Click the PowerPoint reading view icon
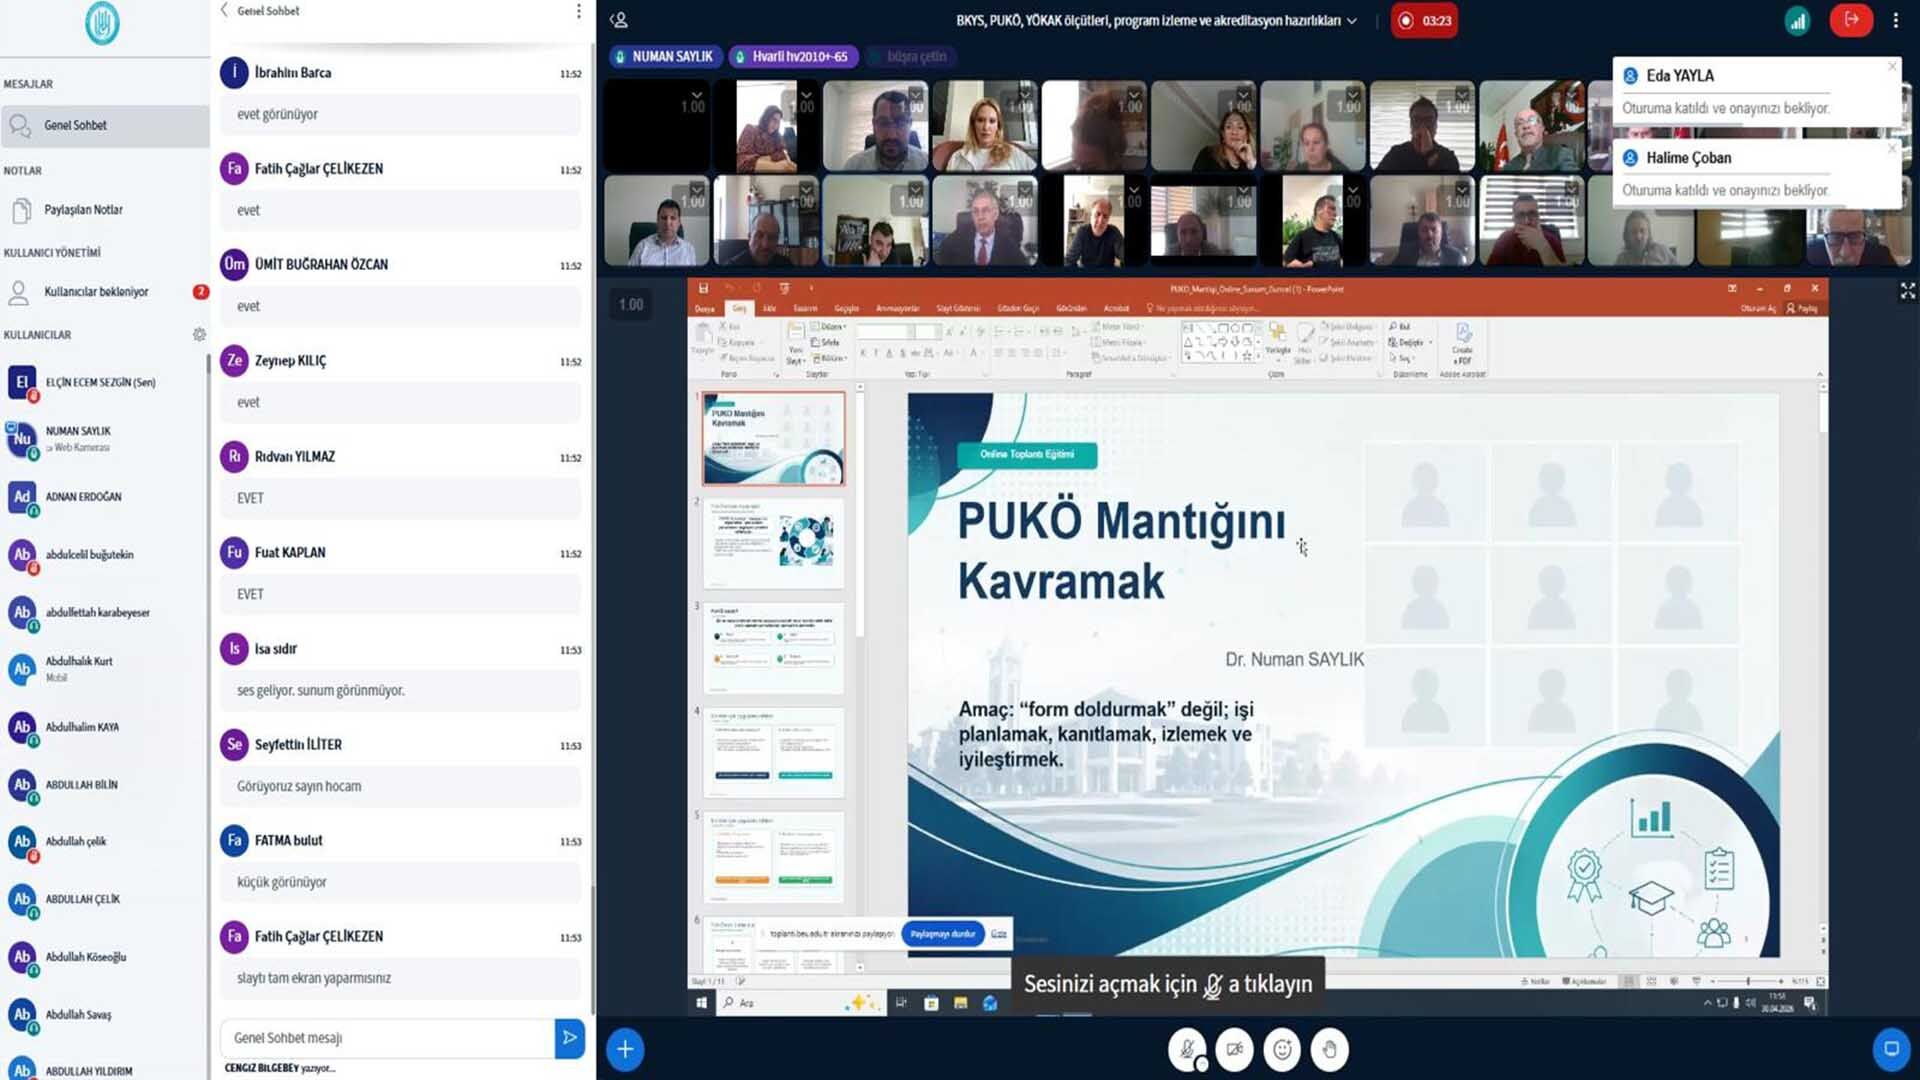Viewport: 1920px width, 1080px height. tap(1673, 982)
